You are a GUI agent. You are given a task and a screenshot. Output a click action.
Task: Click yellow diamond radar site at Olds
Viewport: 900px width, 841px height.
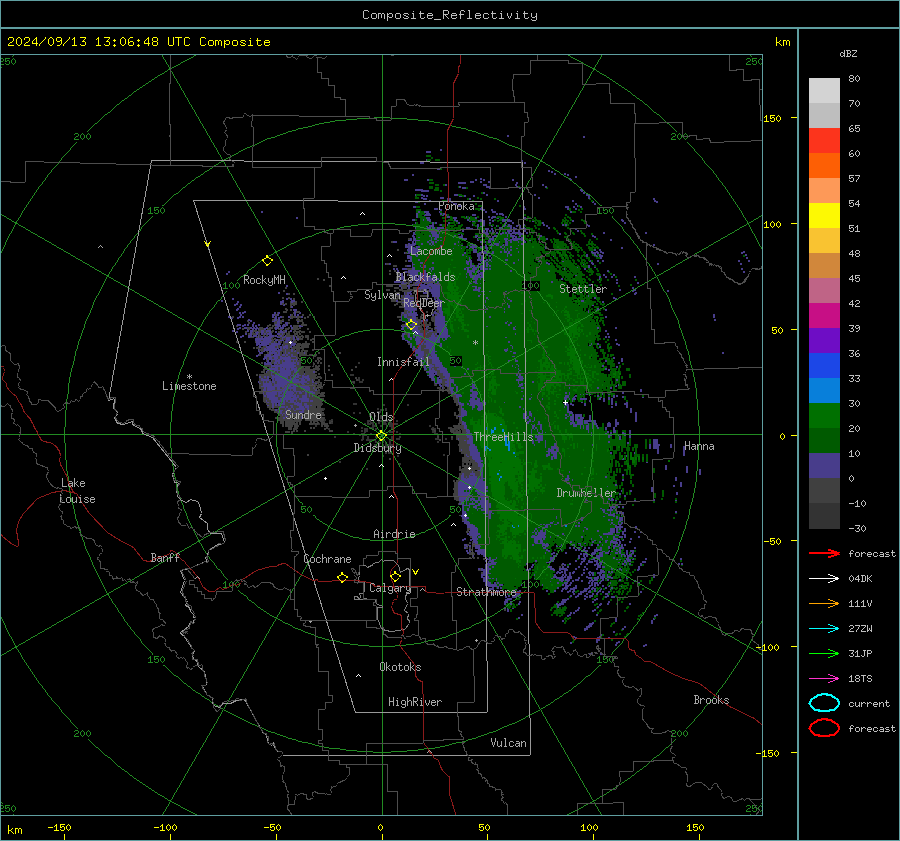(381, 436)
